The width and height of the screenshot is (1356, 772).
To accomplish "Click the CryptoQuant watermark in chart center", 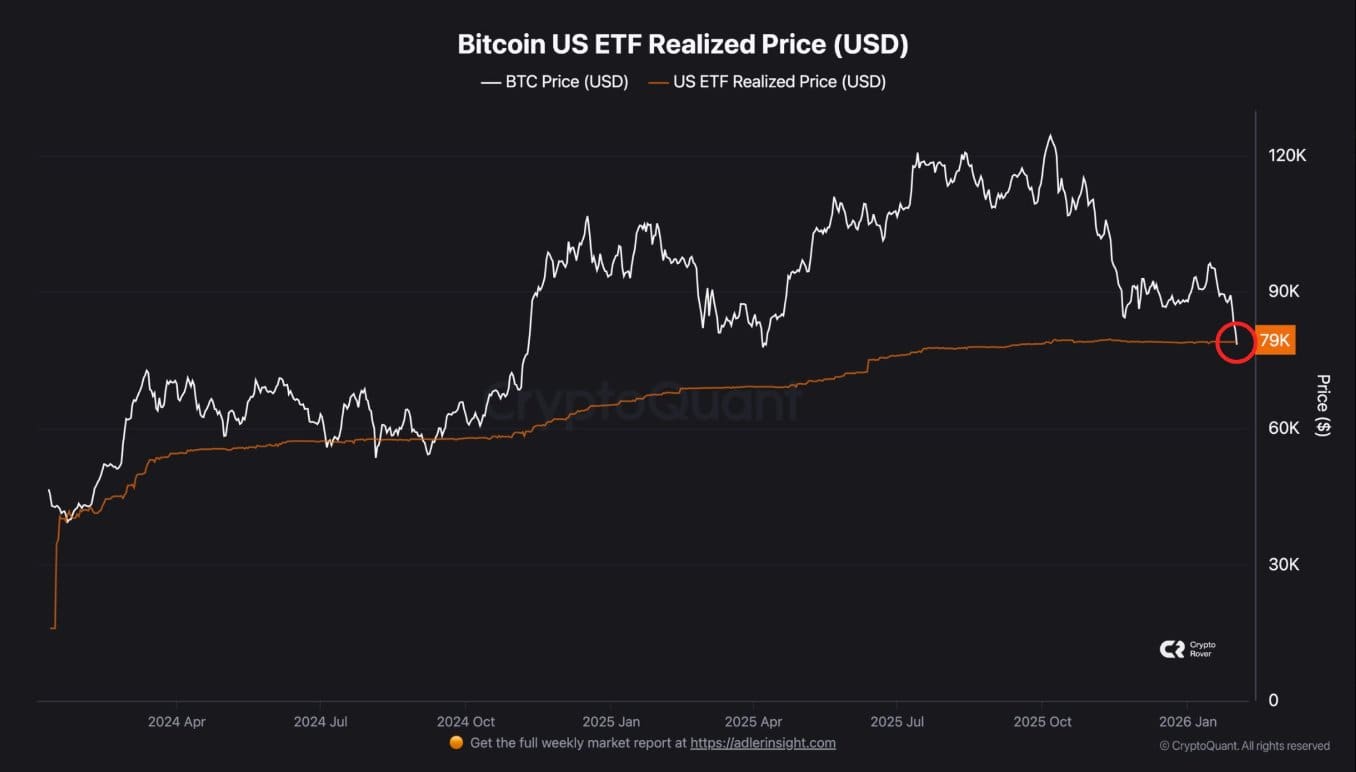I will [x=645, y=404].
